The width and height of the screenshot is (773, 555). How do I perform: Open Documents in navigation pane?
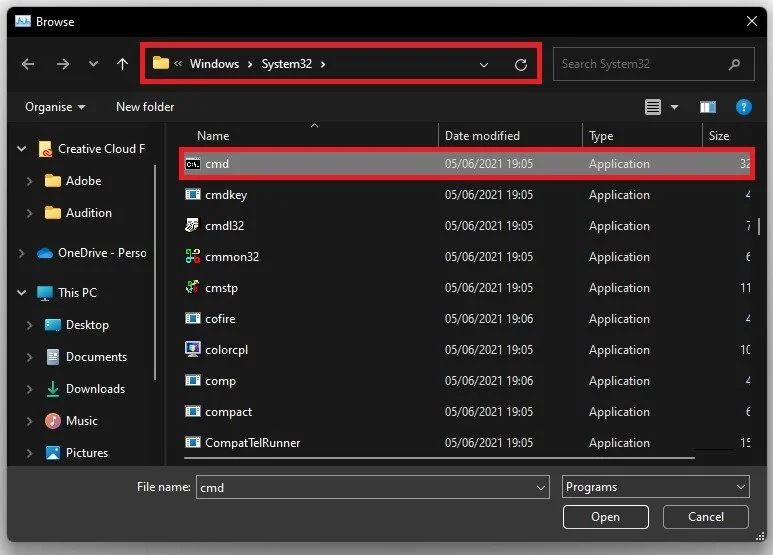(x=86, y=357)
